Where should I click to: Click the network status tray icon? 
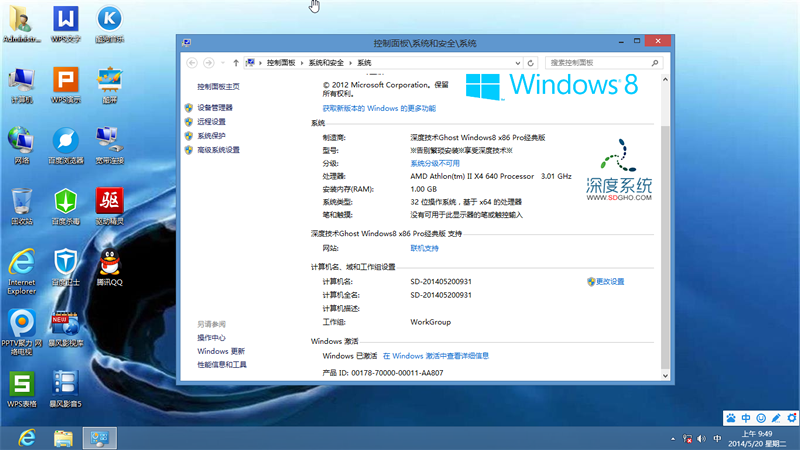pyautogui.click(x=687, y=439)
